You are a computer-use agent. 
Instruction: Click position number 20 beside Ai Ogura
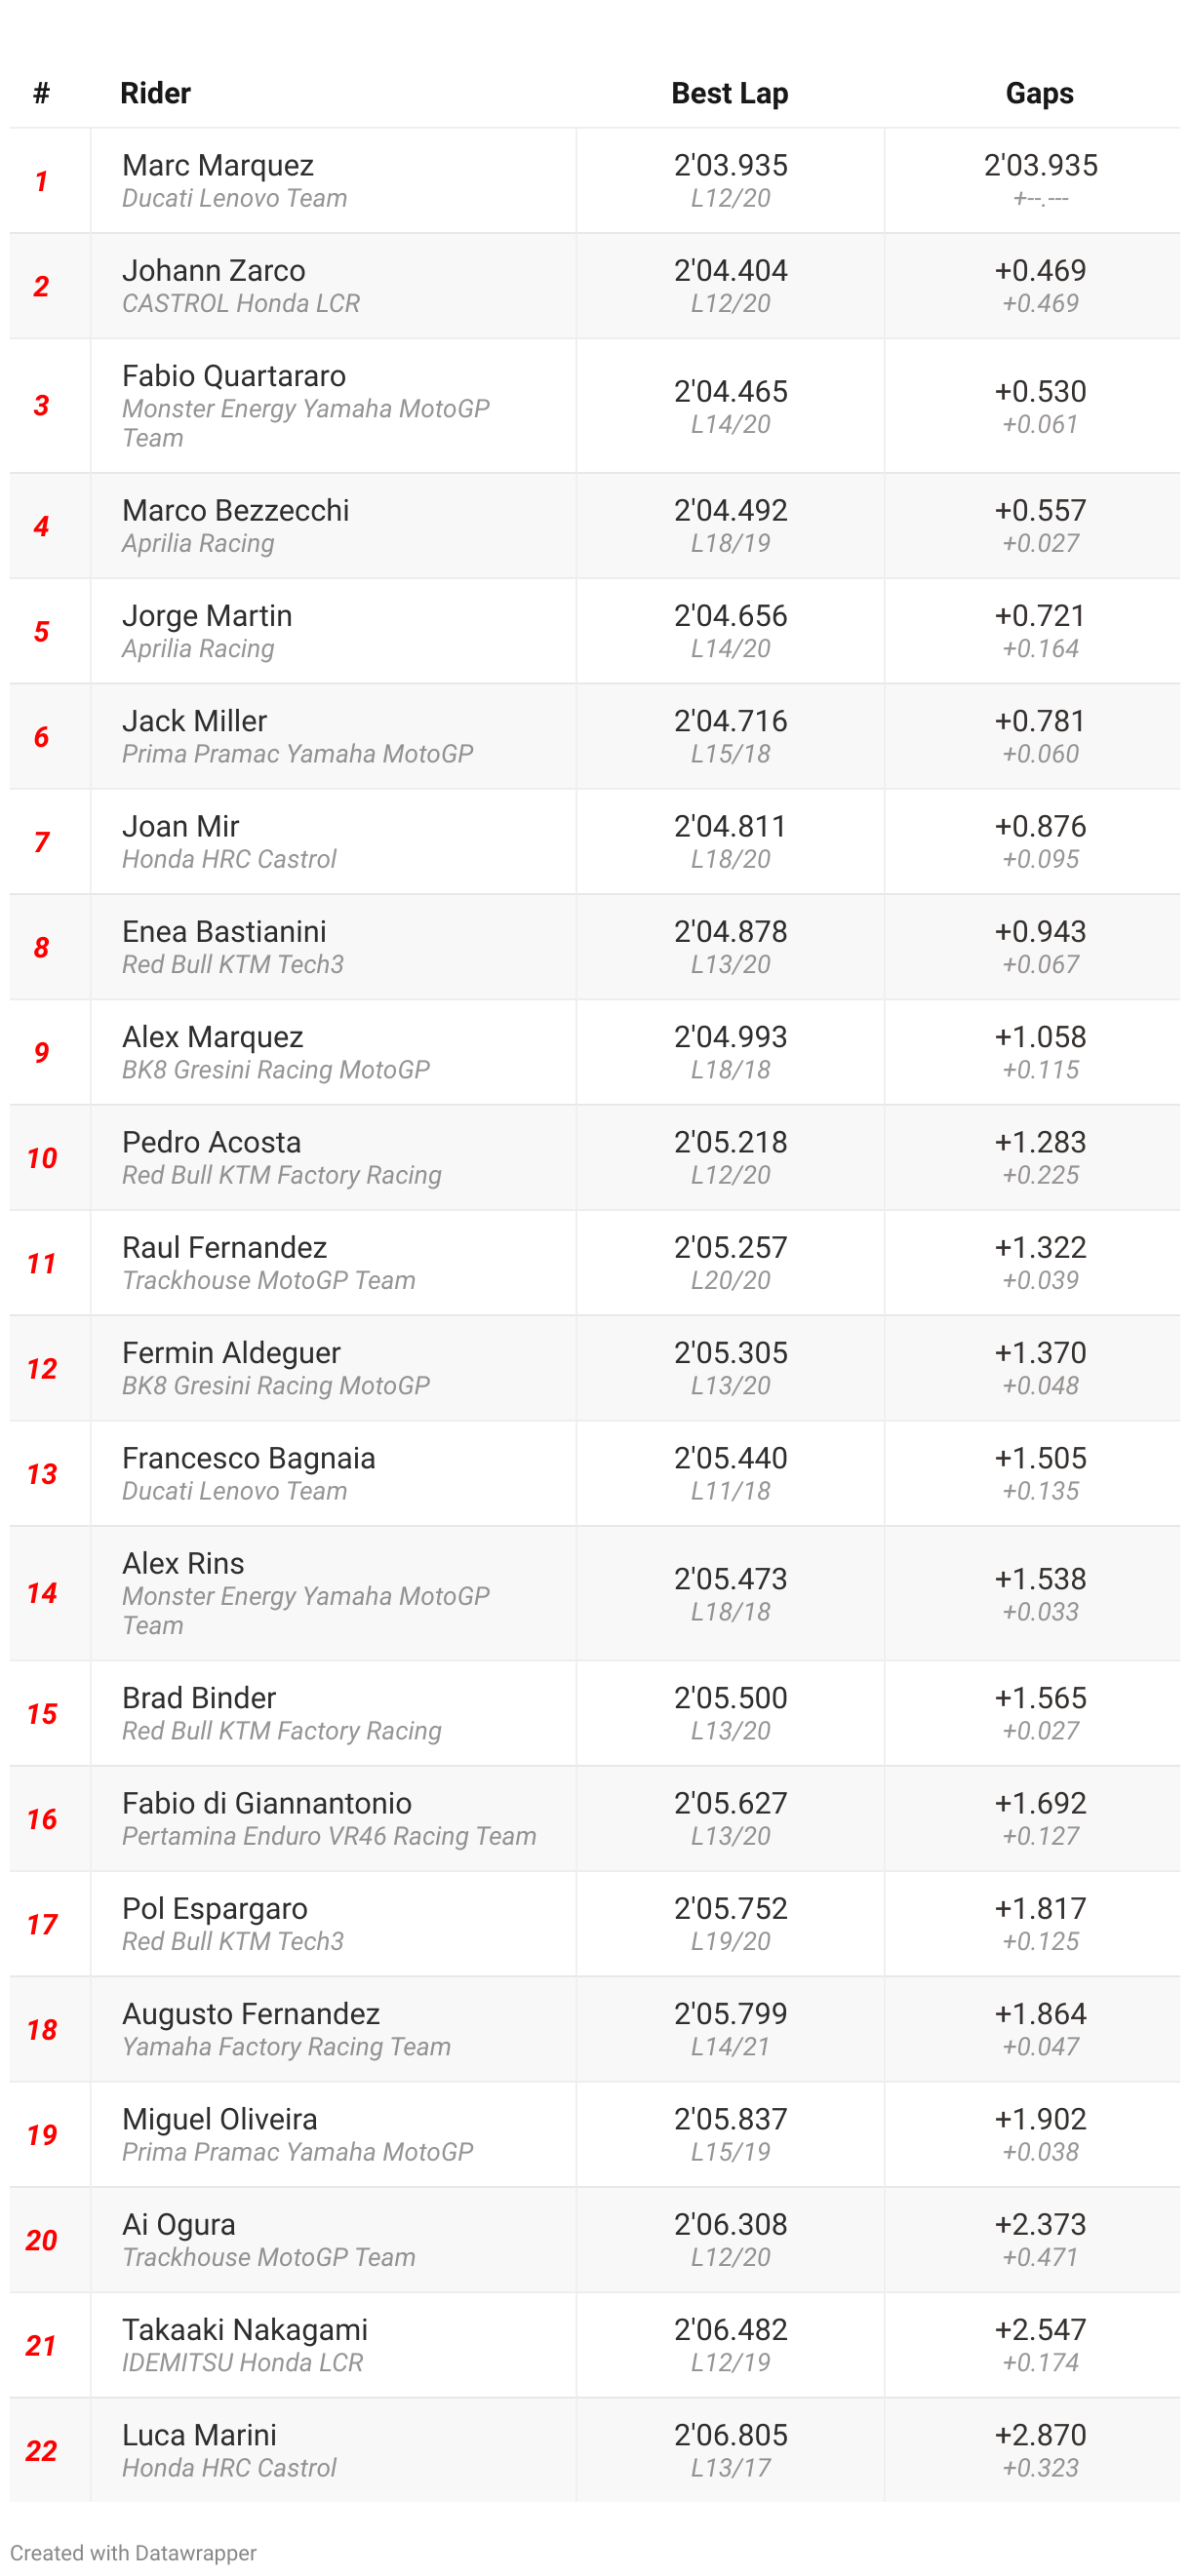[41, 2240]
